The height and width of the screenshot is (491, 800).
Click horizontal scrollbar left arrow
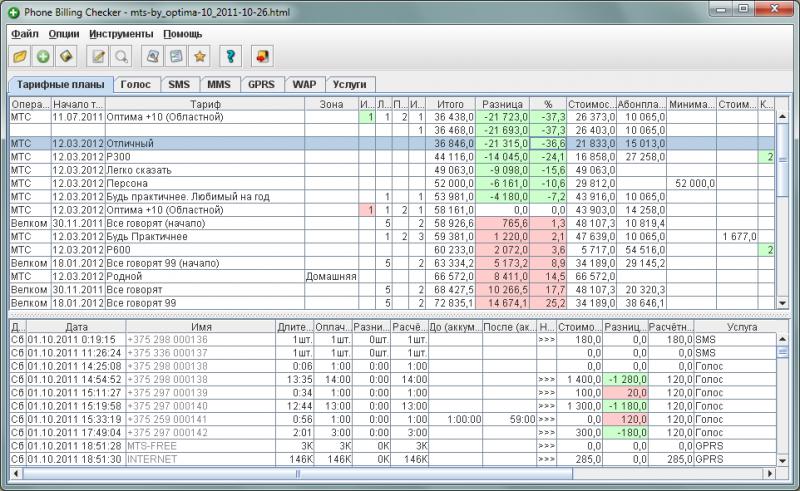pyautogui.click(x=16, y=473)
